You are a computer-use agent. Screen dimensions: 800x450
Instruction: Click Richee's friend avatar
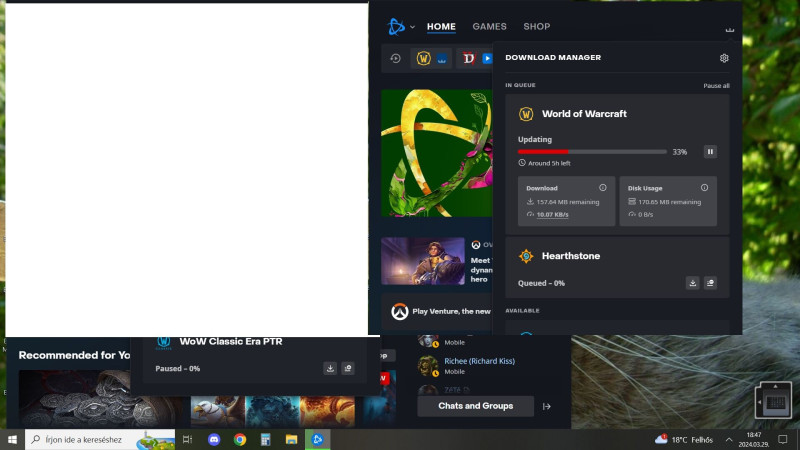click(x=428, y=365)
